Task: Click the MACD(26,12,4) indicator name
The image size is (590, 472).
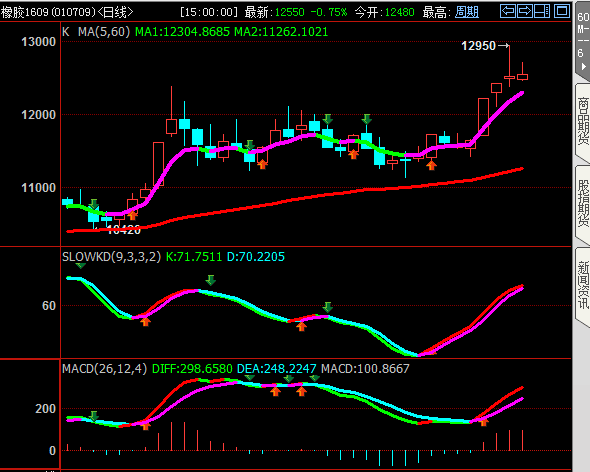Action: click(104, 368)
